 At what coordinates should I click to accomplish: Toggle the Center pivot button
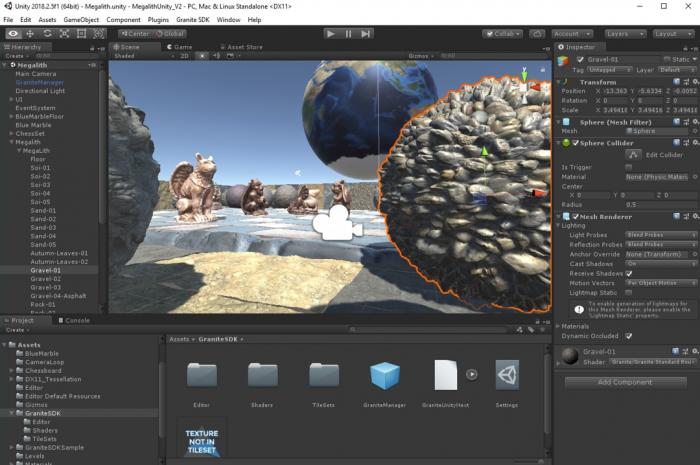[135, 34]
